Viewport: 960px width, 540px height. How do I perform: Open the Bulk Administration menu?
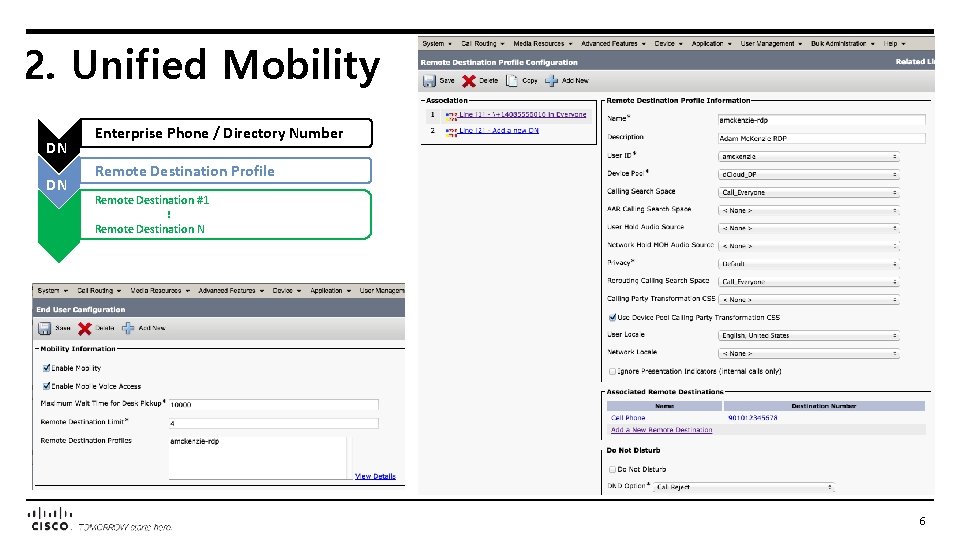click(x=842, y=44)
